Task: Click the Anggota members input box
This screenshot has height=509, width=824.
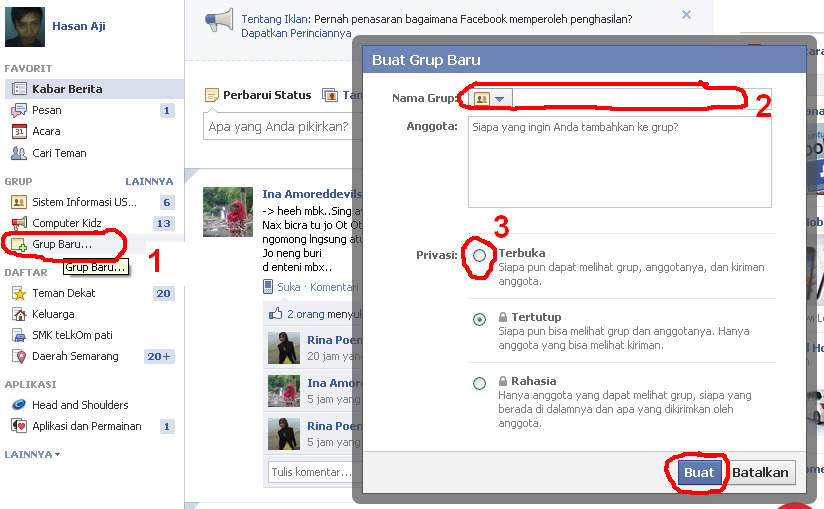Action: [x=620, y=162]
